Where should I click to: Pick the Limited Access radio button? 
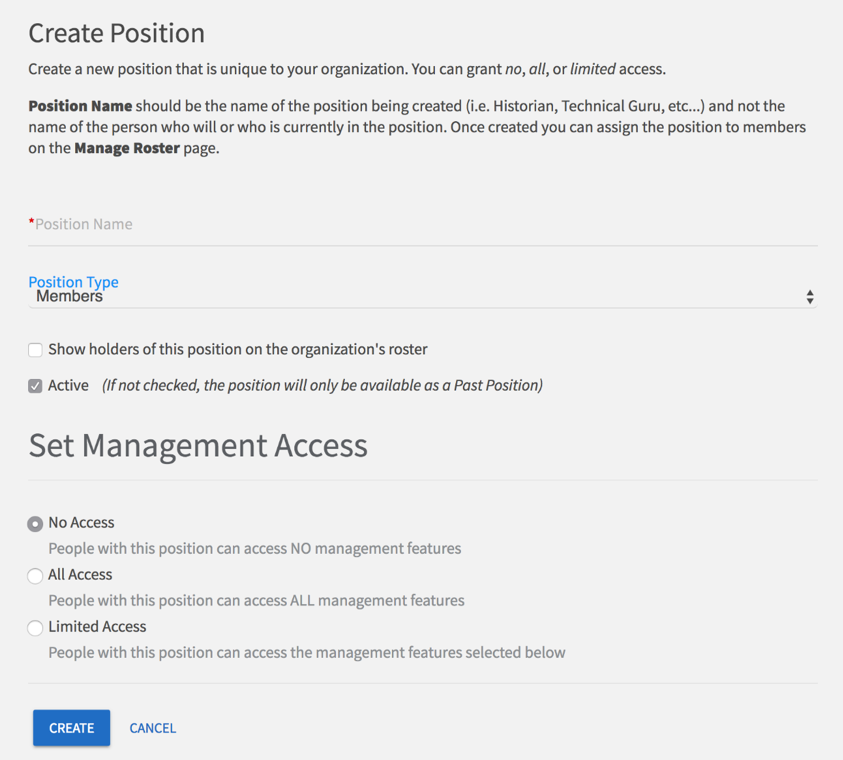point(35,628)
